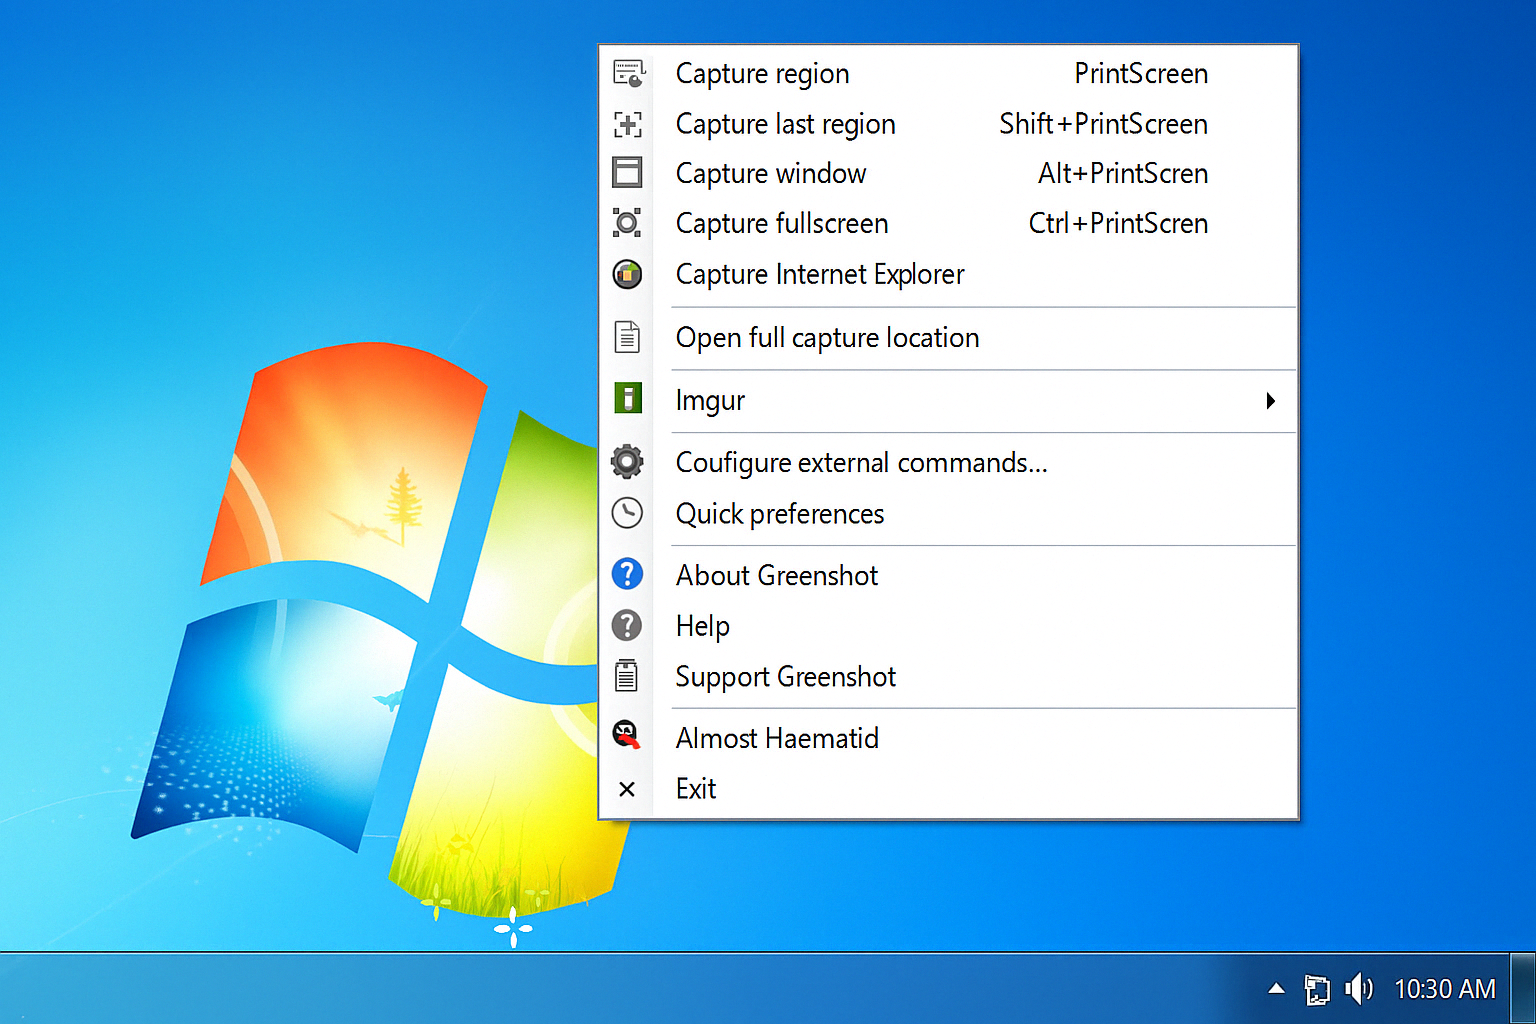Click the Show desktop button on taskbar

point(1523,988)
